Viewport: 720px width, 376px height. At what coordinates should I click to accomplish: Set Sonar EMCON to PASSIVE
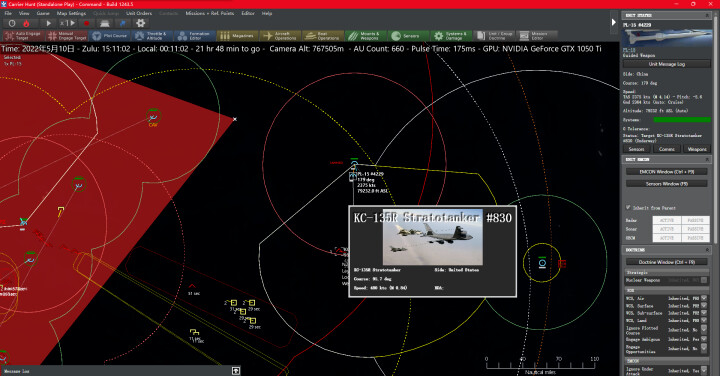(695, 229)
